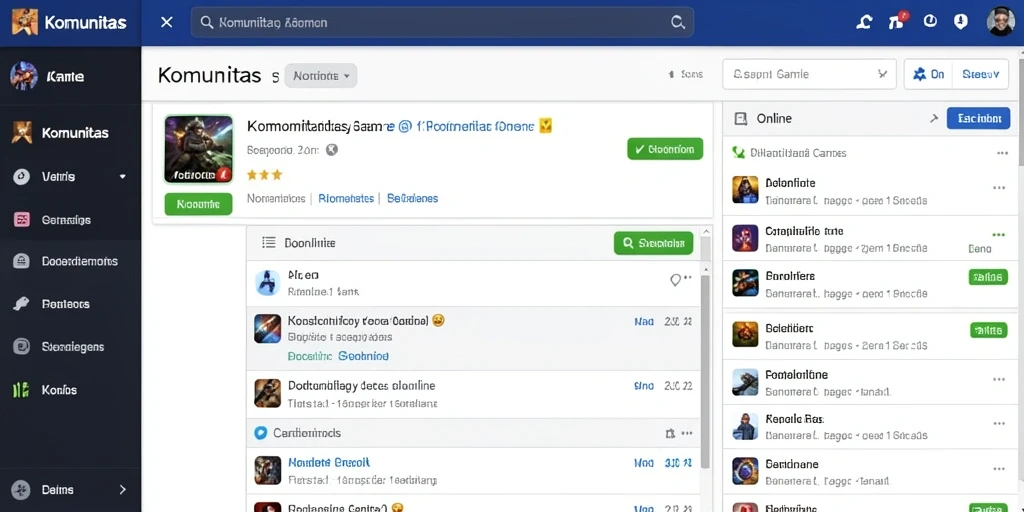The width and height of the screenshot is (1024, 512).
Task: Click green badge in Borolnitere row
Action: [x=987, y=277]
